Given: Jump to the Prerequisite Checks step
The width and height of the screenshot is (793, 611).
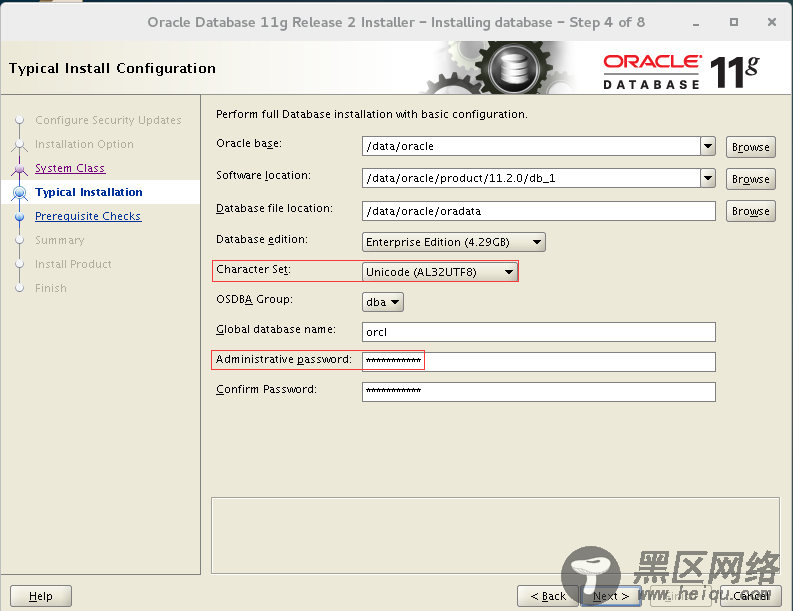Looking at the screenshot, I should pos(88,216).
